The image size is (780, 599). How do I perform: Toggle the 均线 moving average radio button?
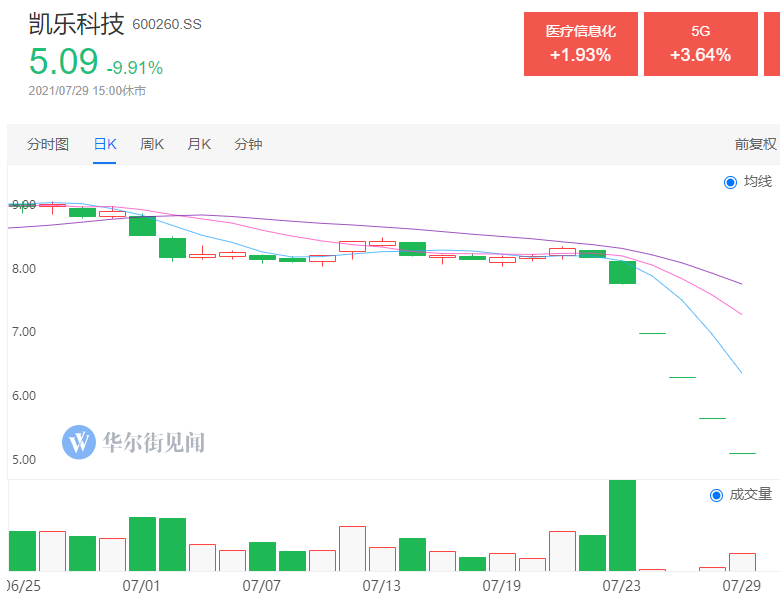(x=730, y=182)
